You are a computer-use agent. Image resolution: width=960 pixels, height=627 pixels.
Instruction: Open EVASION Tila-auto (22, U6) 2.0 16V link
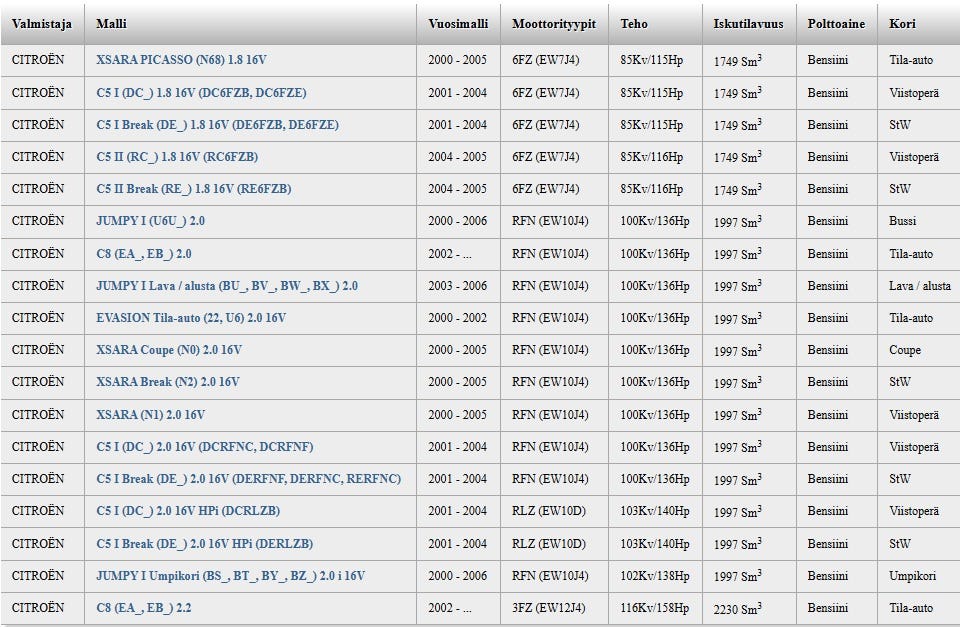point(191,318)
